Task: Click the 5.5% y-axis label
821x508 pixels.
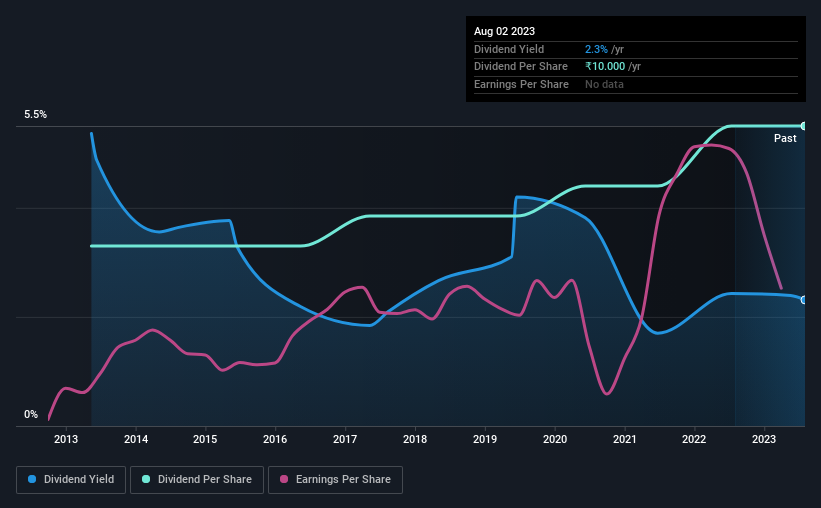Action: pos(36,115)
